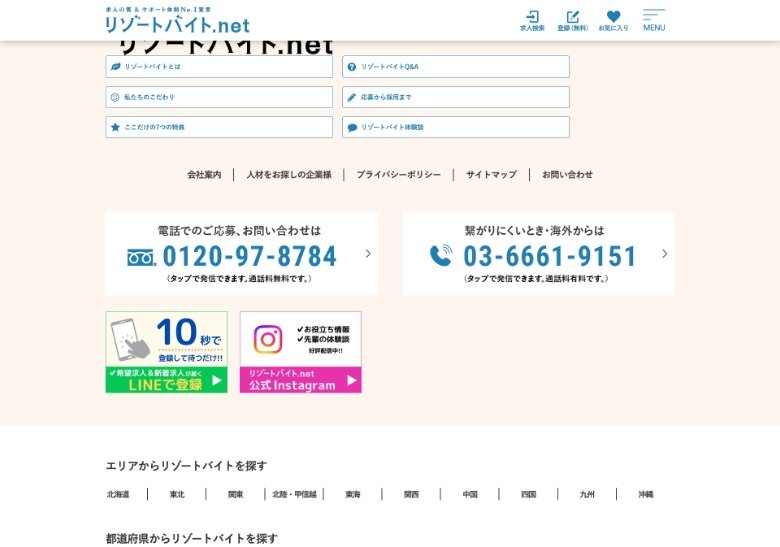Select the 四国 area link
This screenshot has width=780, height=547.
(x=528, y=494)
